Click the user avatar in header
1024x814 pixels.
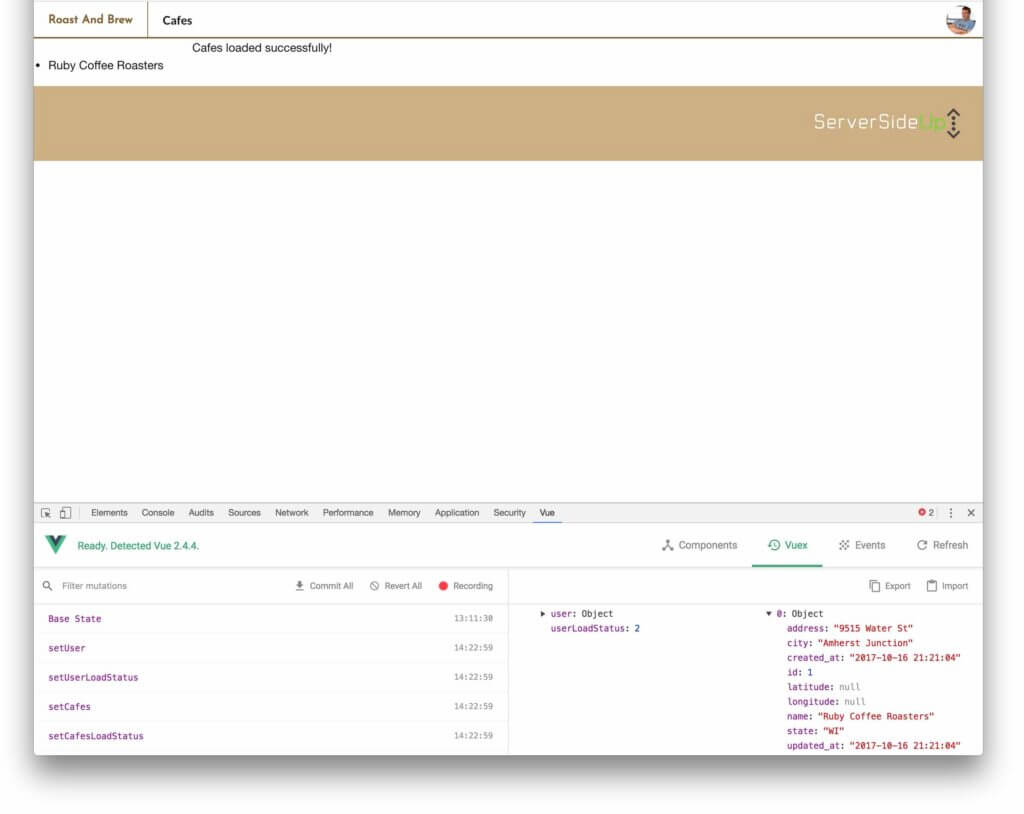[x=961, y=20]
